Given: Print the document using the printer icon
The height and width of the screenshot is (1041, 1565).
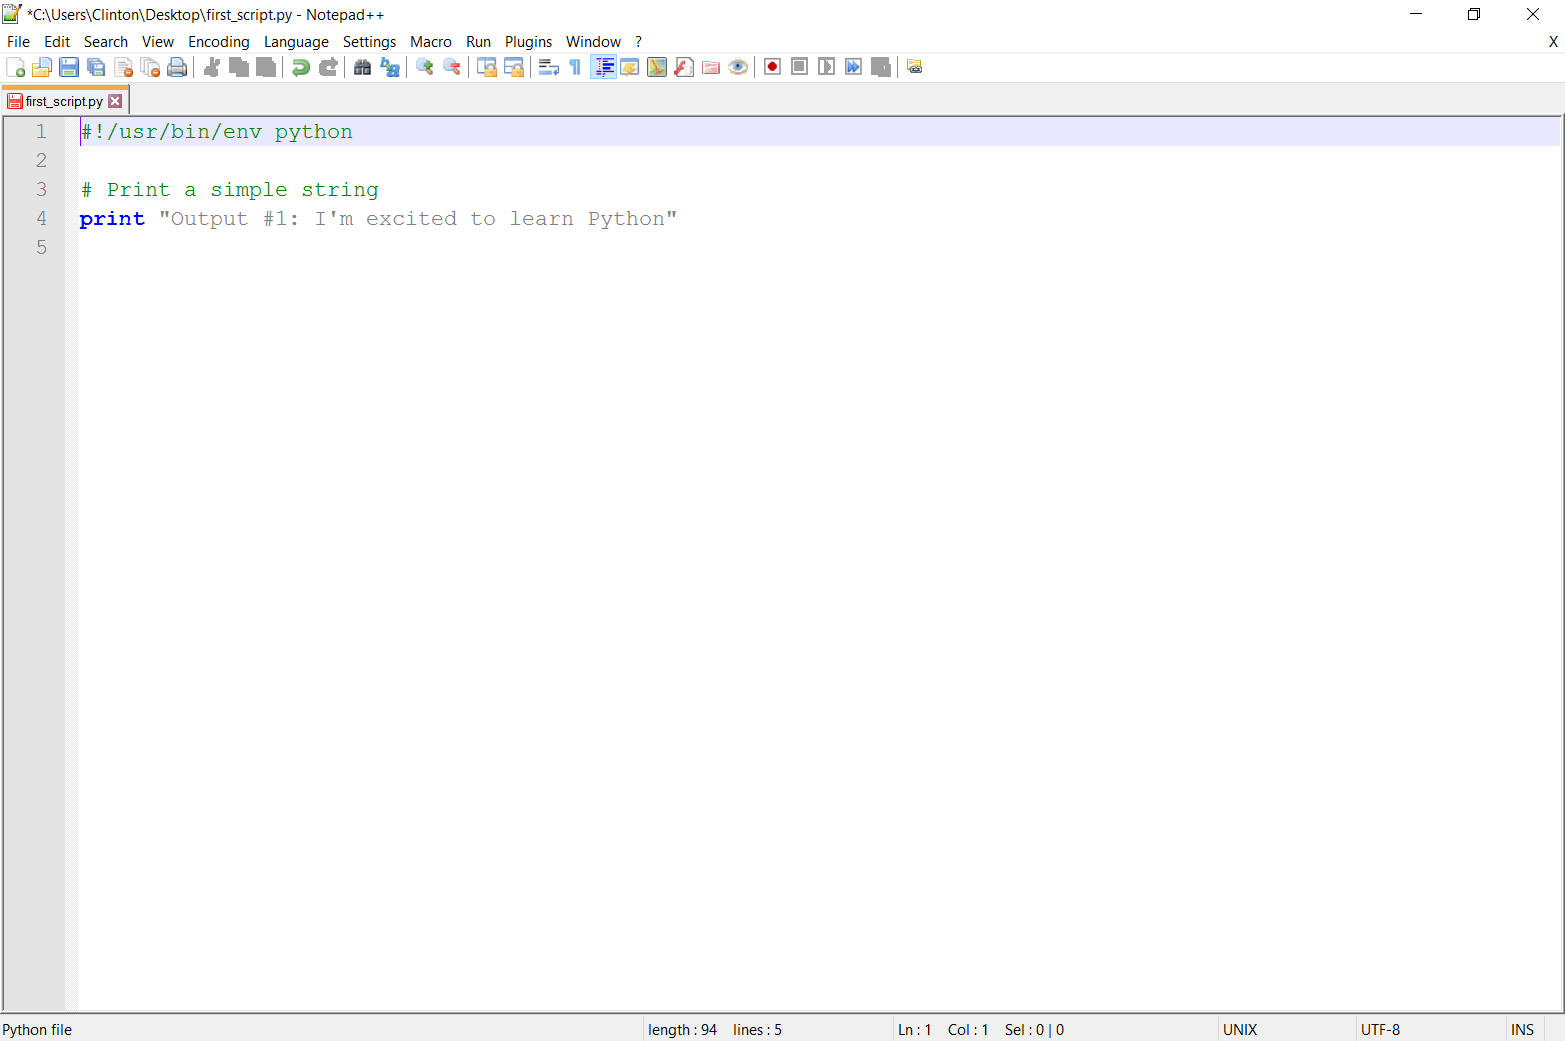Looking at the screenshot, I should [177, 67].
